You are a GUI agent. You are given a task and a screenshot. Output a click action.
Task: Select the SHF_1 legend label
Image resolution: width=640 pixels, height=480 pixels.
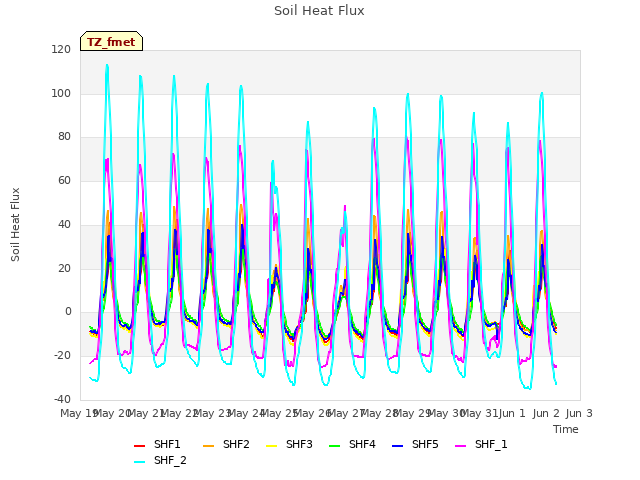pyautogui.click(x=491, y=444)
